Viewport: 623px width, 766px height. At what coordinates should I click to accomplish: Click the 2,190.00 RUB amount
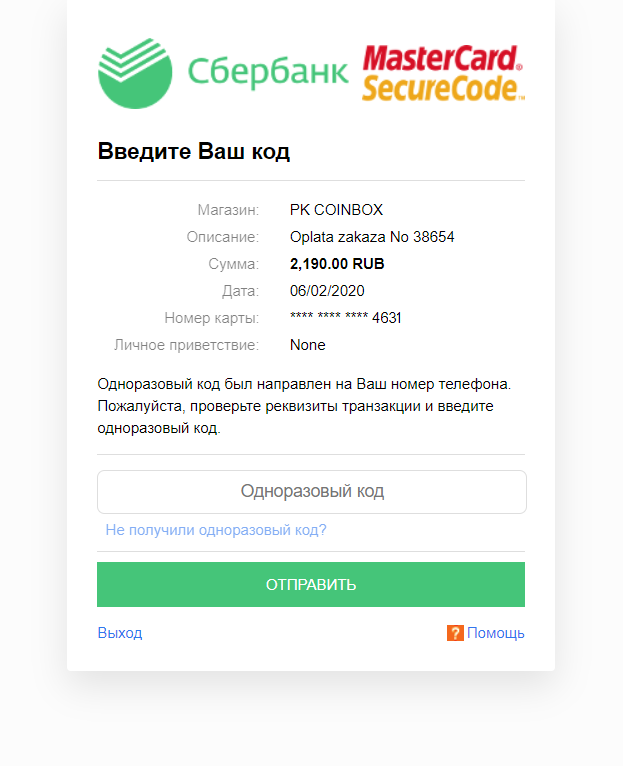(337, 264)
